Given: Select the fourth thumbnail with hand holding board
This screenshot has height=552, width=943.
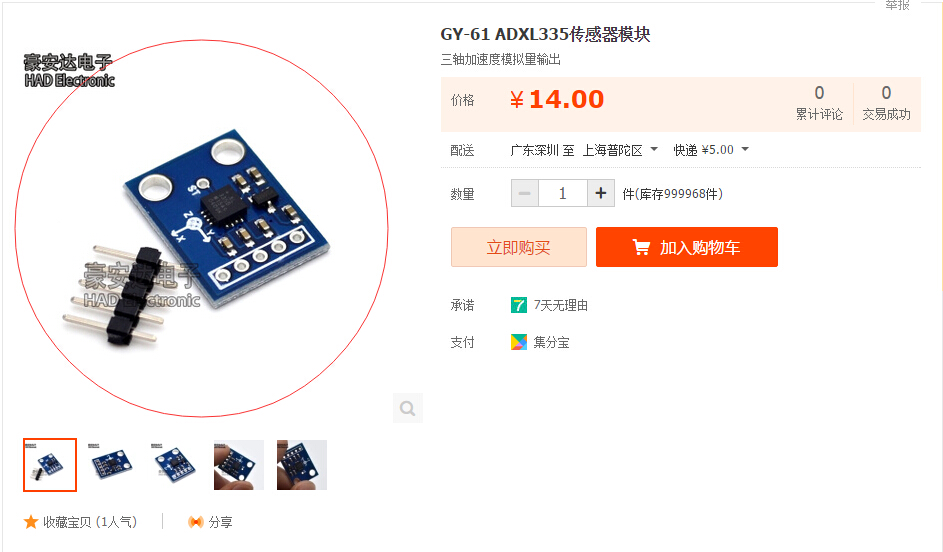Looking at the screenshot, I should (239, 465).
